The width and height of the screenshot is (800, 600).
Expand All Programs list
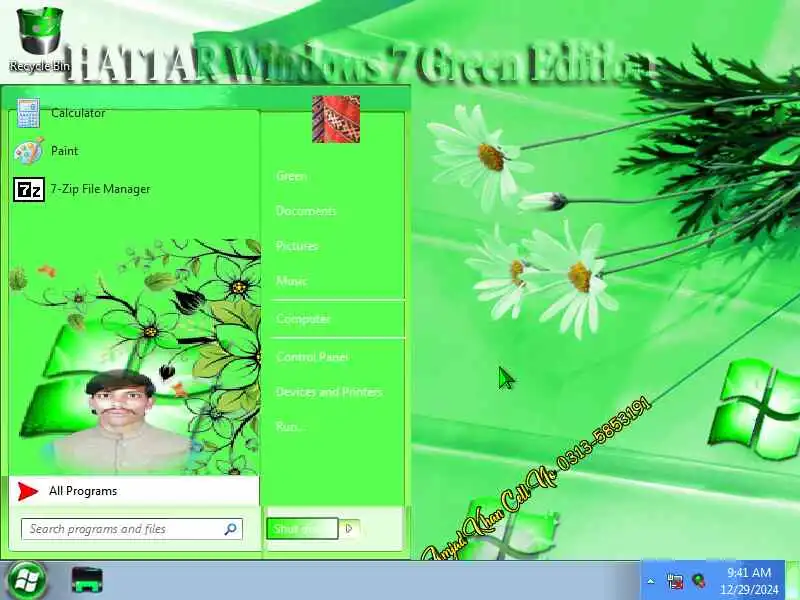pyautogui.click(x=134, y=491)
